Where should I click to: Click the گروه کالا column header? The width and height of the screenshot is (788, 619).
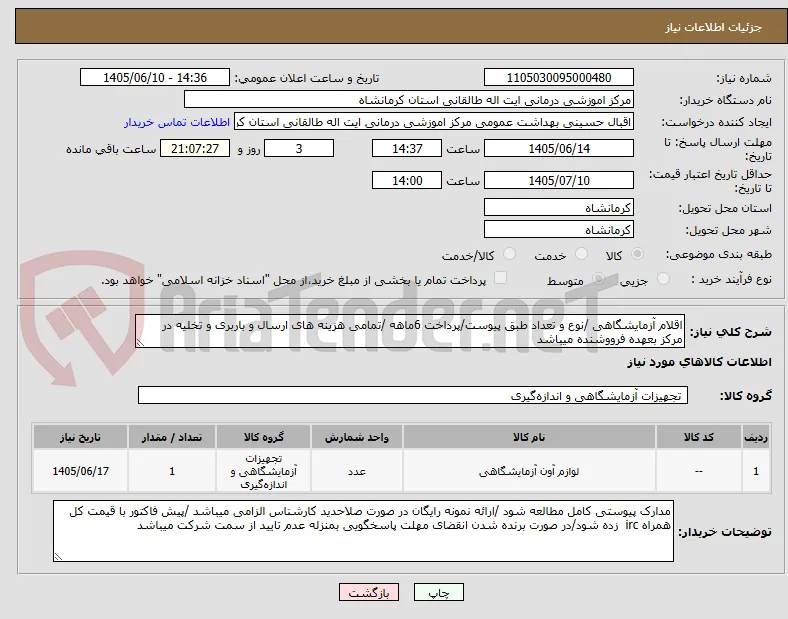tap(263, 437)
